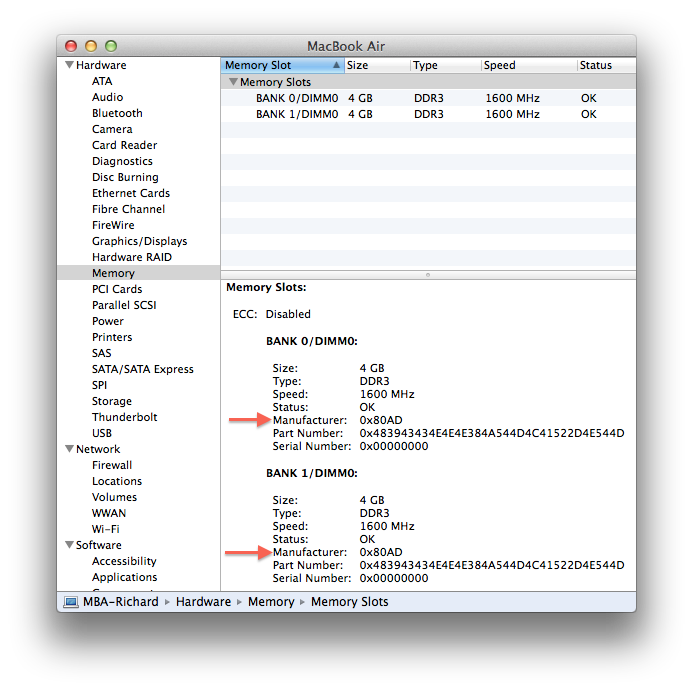Select Thunderbolt in the sidebar
This screenshot has width=693, height=691.
click(125, 417)
